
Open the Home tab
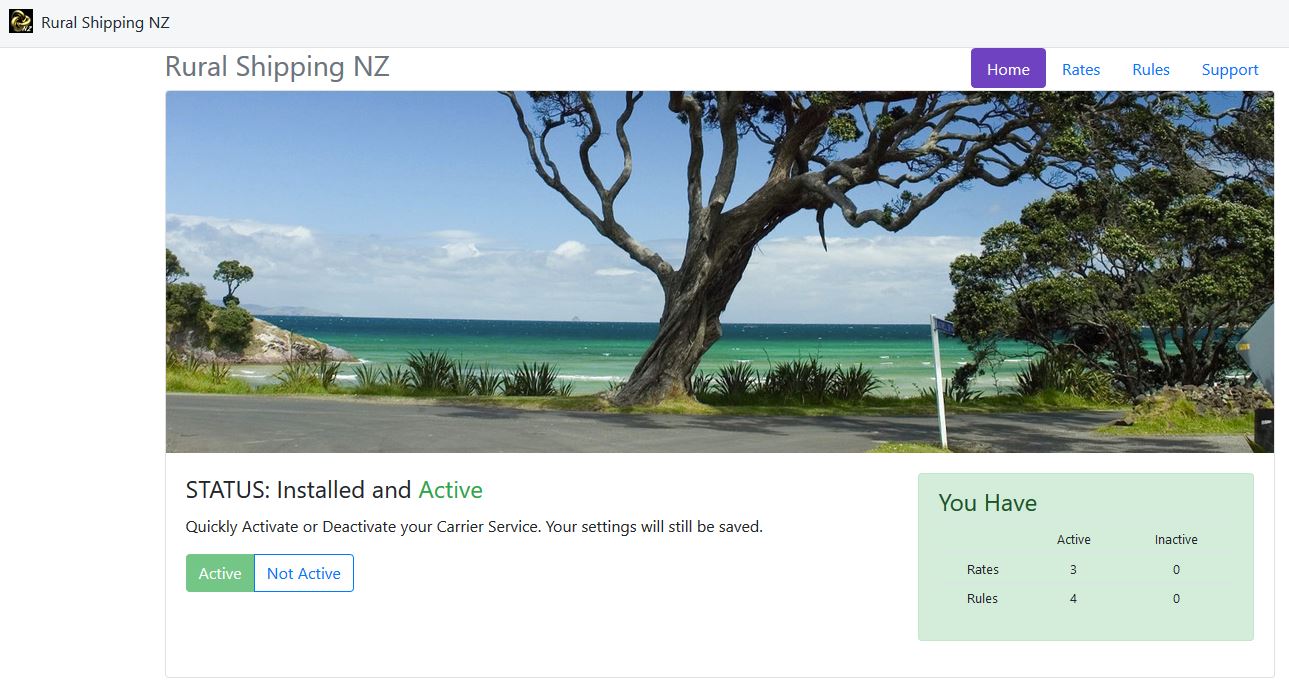[1007, 69]
